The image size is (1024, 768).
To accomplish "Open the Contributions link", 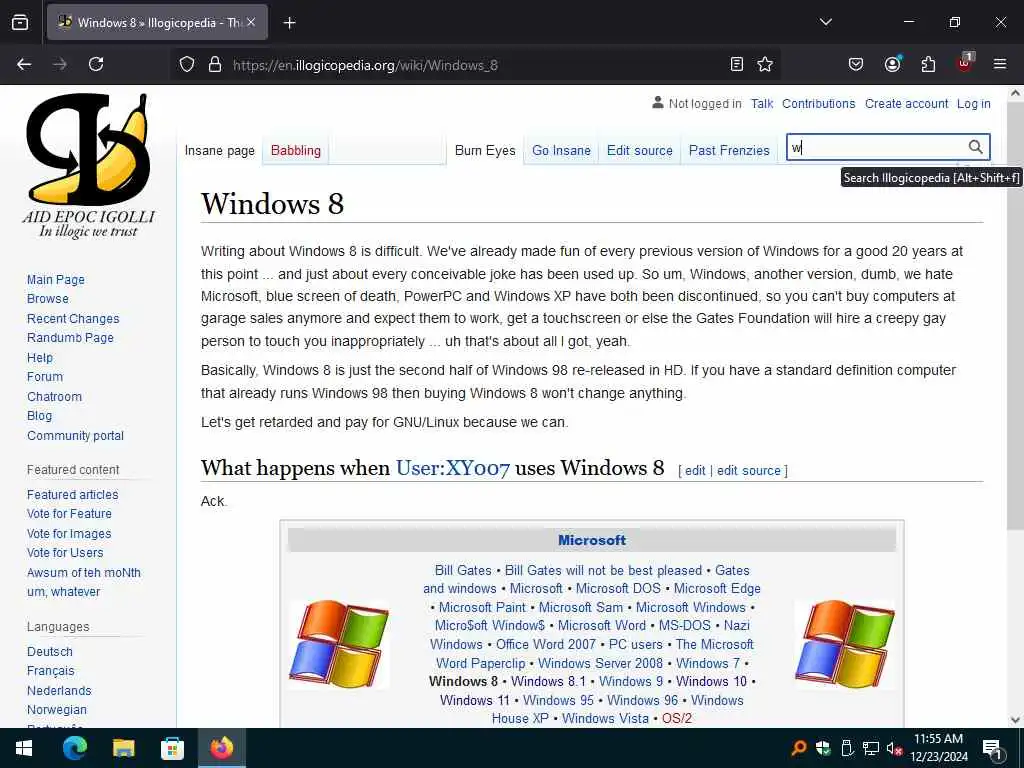I will point(818,104).
